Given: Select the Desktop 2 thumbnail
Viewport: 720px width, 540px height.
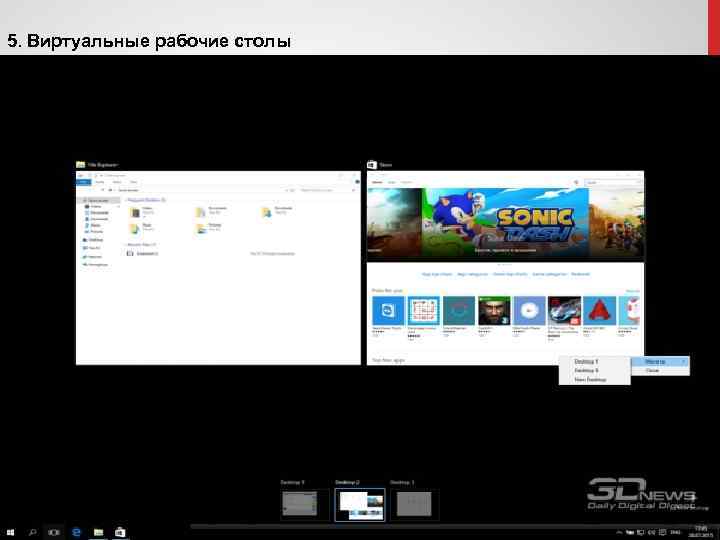Looking at the screenshot, I should (x=360, y=504).
